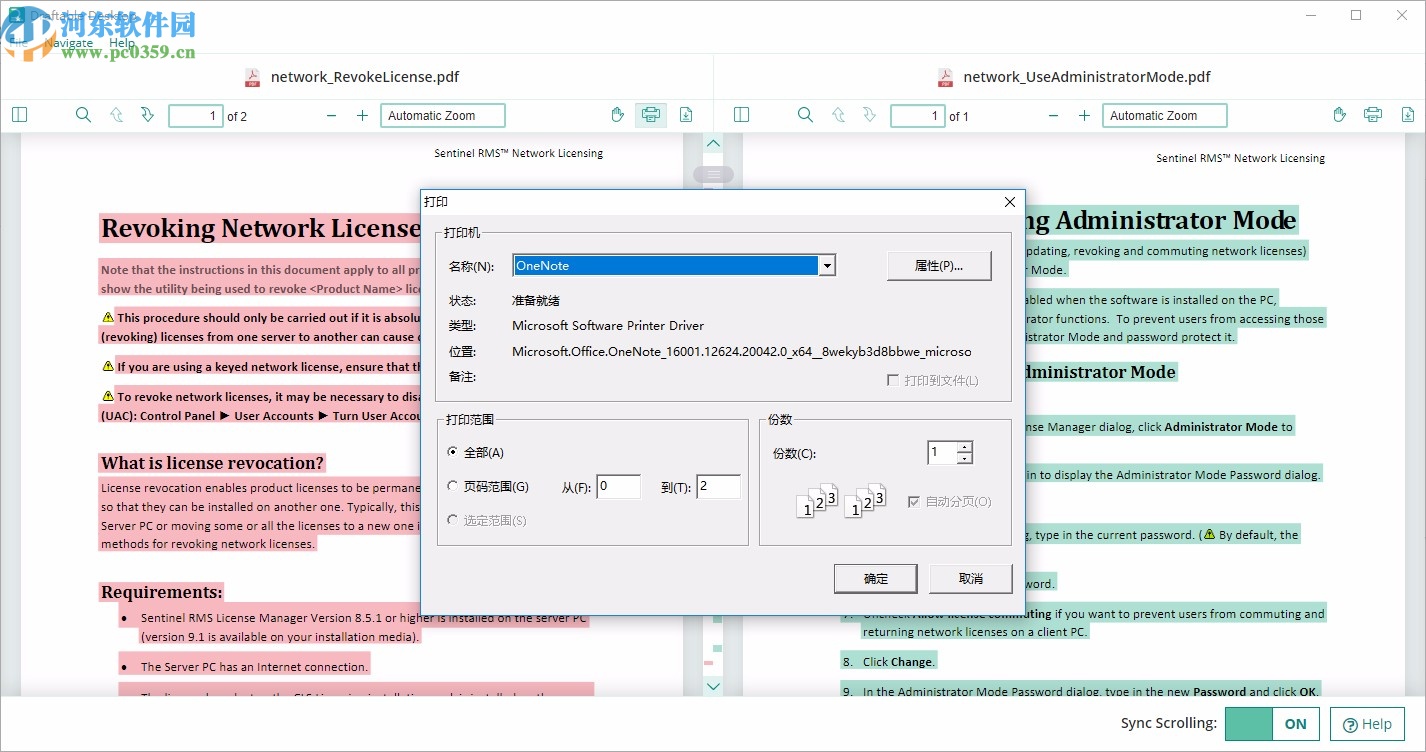The width and height of the screenshot is (1426, 752).
Task: Open the Automatic Zoom dropdown, left pane
Action: (442, 115)
